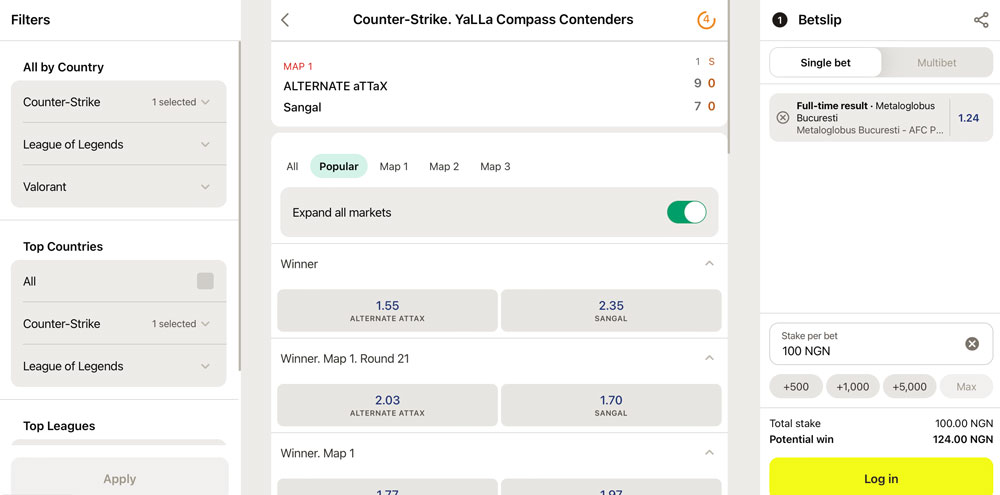This screenshot has width=1000, height=495.
Task: Clear the stake per bet field
Action: coord(971,344)
